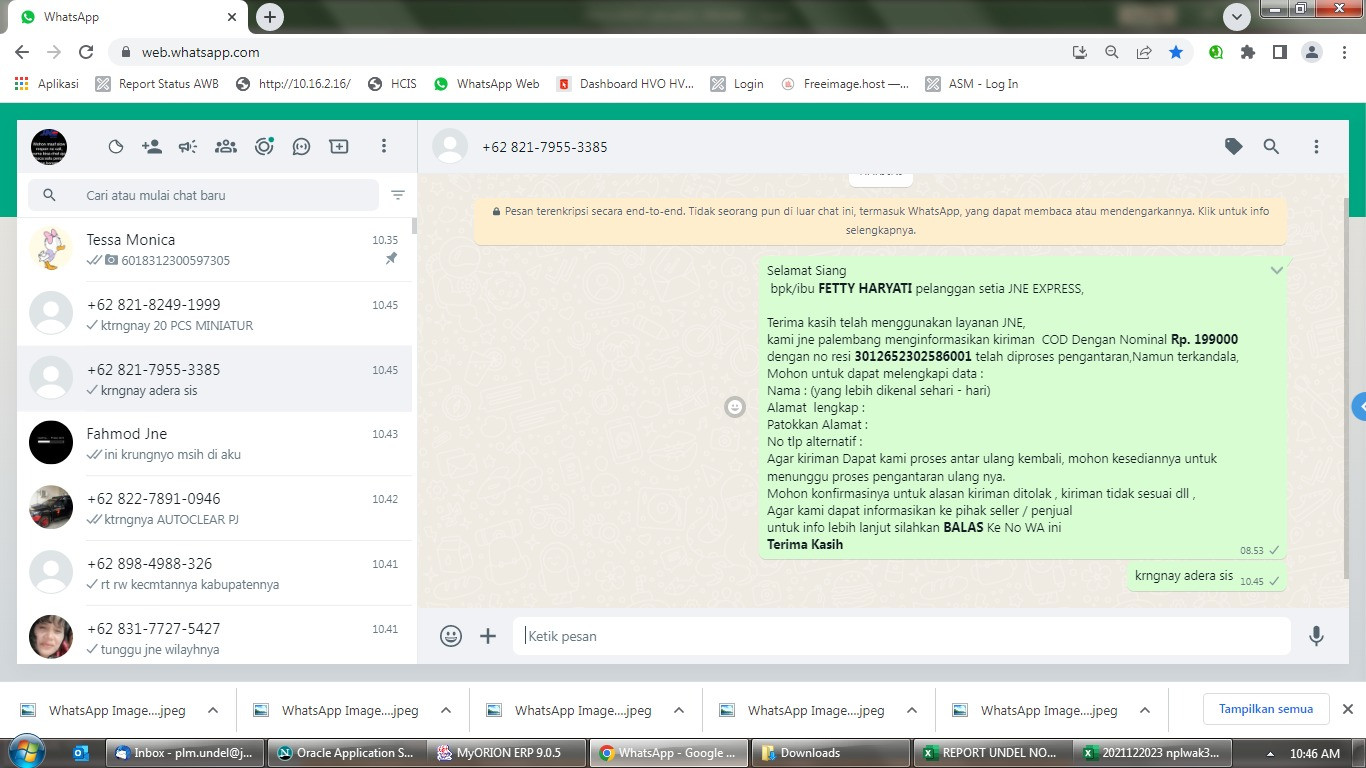Viewport: 1366px width, 768px height.
Task: Open Dashboard HVO bookmark
Action: pos(625,84)
